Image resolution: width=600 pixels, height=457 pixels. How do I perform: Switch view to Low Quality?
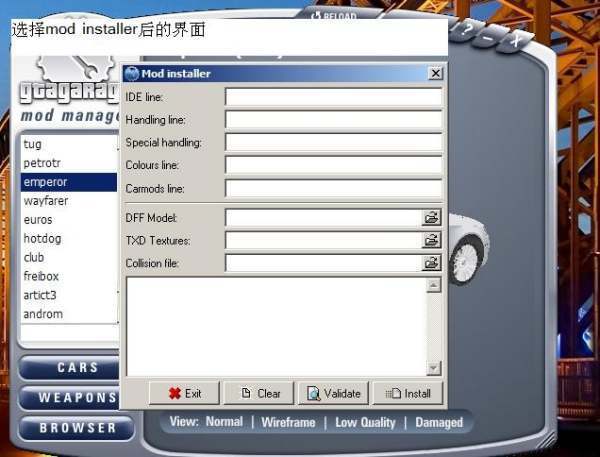click(x=365, y=422)
